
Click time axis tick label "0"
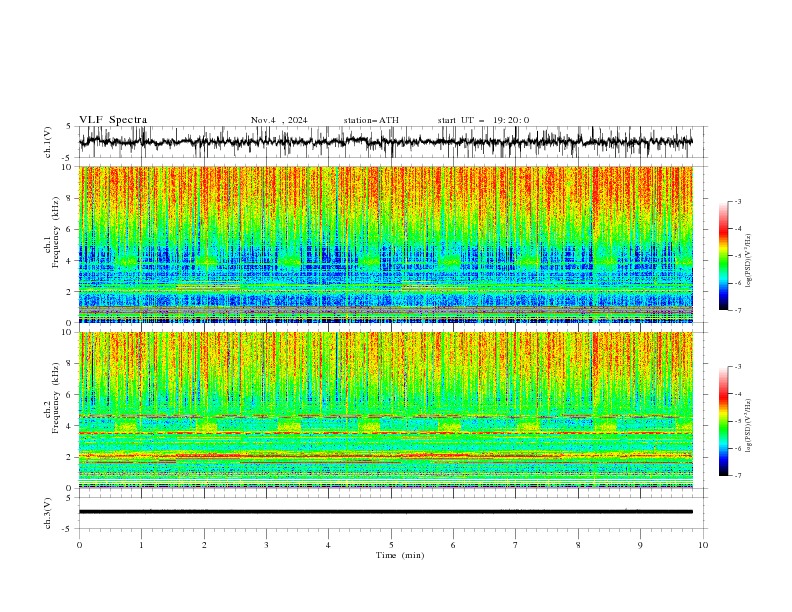pyautogui.click(x=79, y=545)
